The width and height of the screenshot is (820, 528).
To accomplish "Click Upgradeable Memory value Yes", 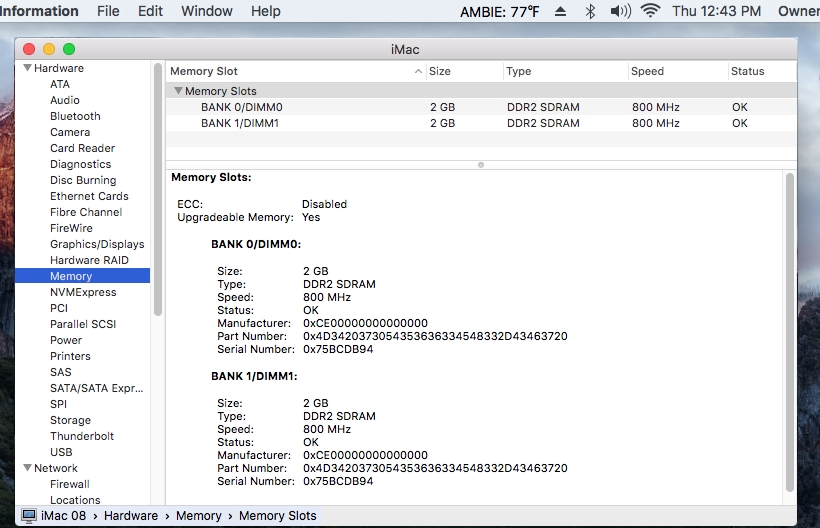I will [x=311, y=217].
